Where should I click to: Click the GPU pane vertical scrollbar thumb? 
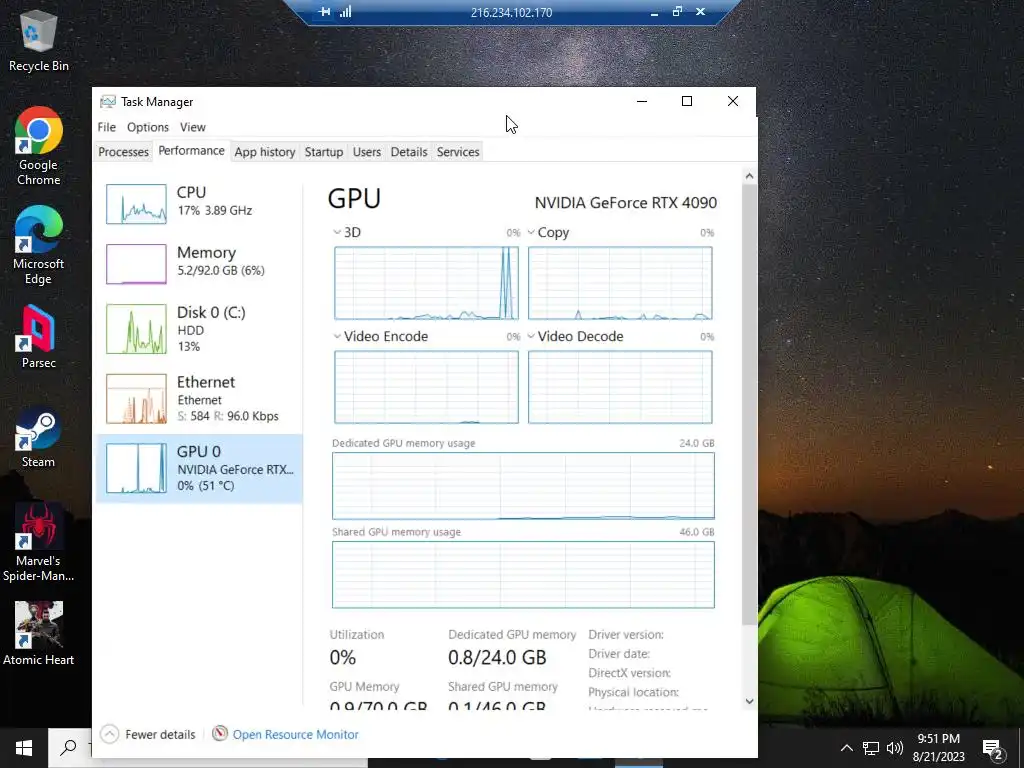coord(749,404)
